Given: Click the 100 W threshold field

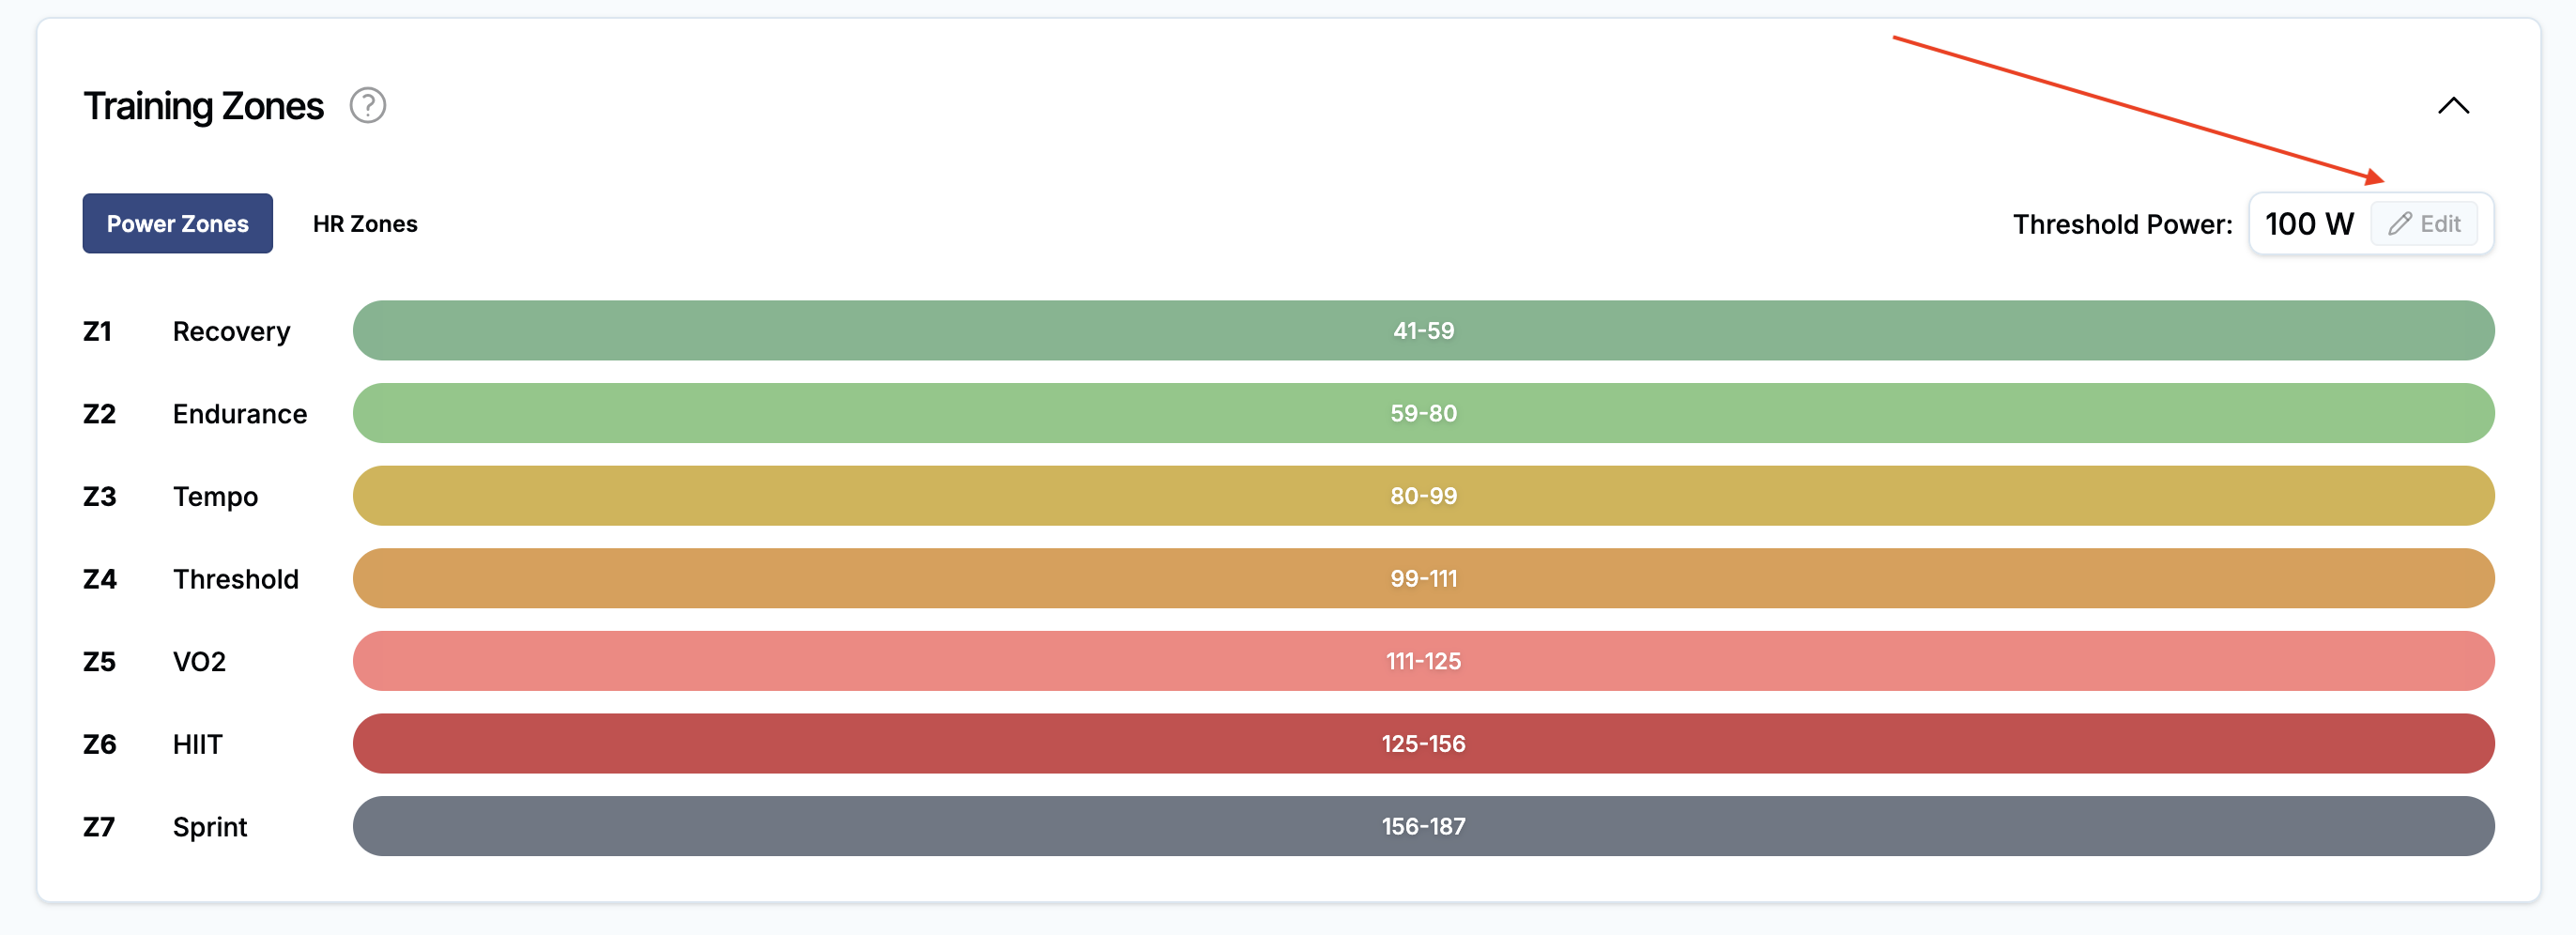Looking at the screenshot, I should 2309,224.
